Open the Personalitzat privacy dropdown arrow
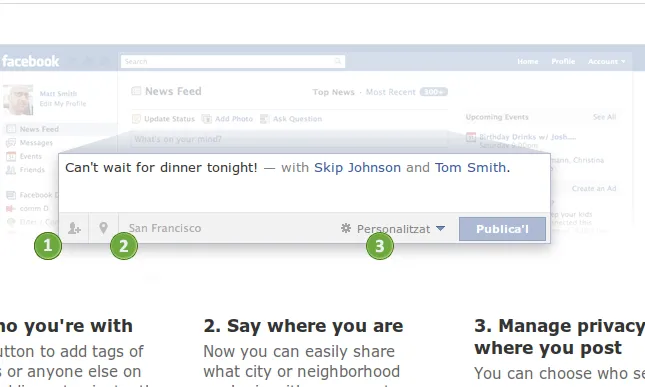The image size is (645, 387). click(x=441, y=228)
